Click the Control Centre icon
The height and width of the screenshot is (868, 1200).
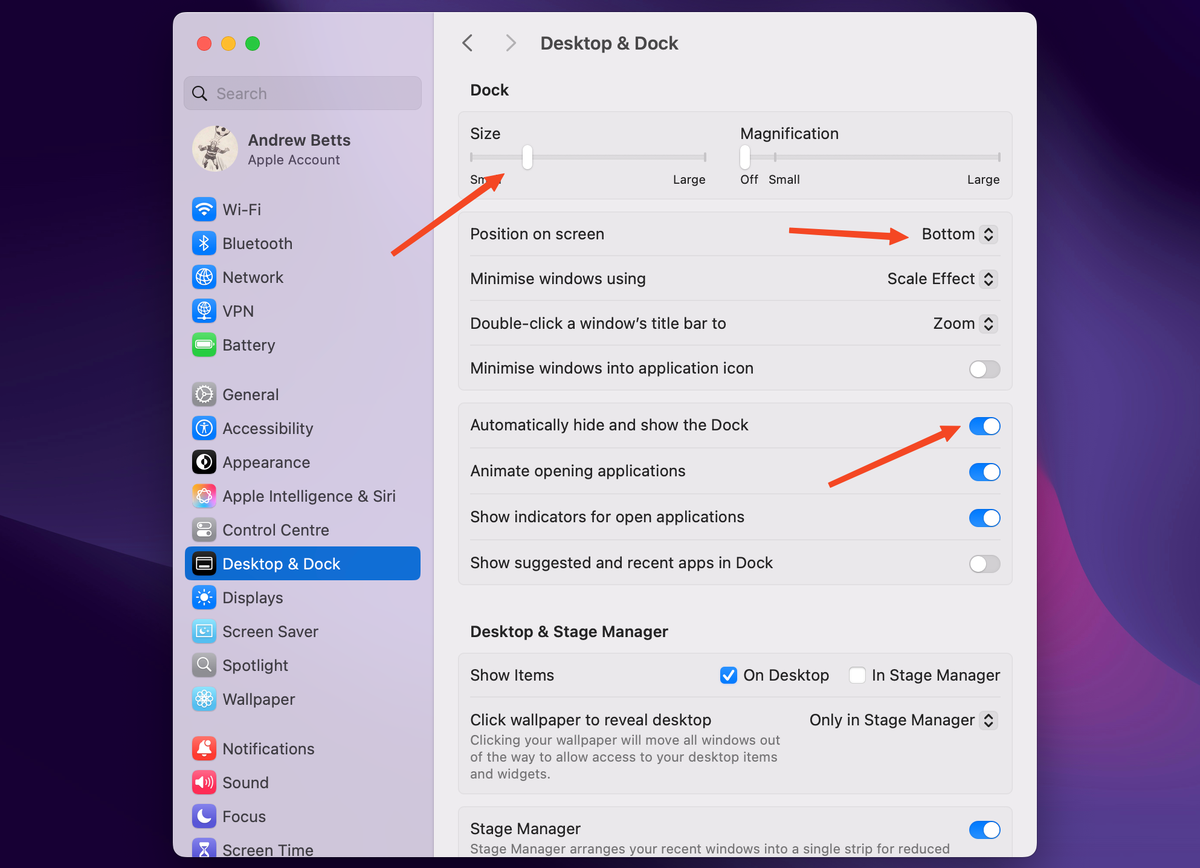204,530
